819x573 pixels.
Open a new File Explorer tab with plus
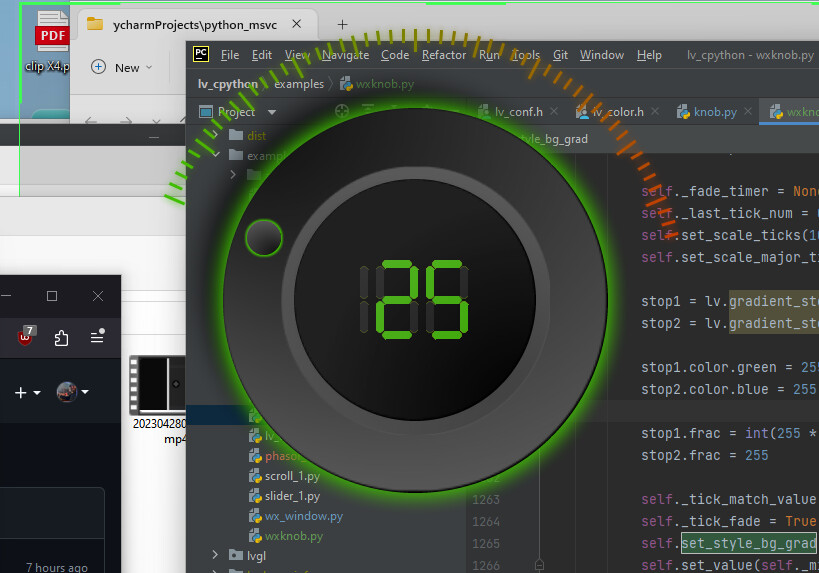pos(342,25)
